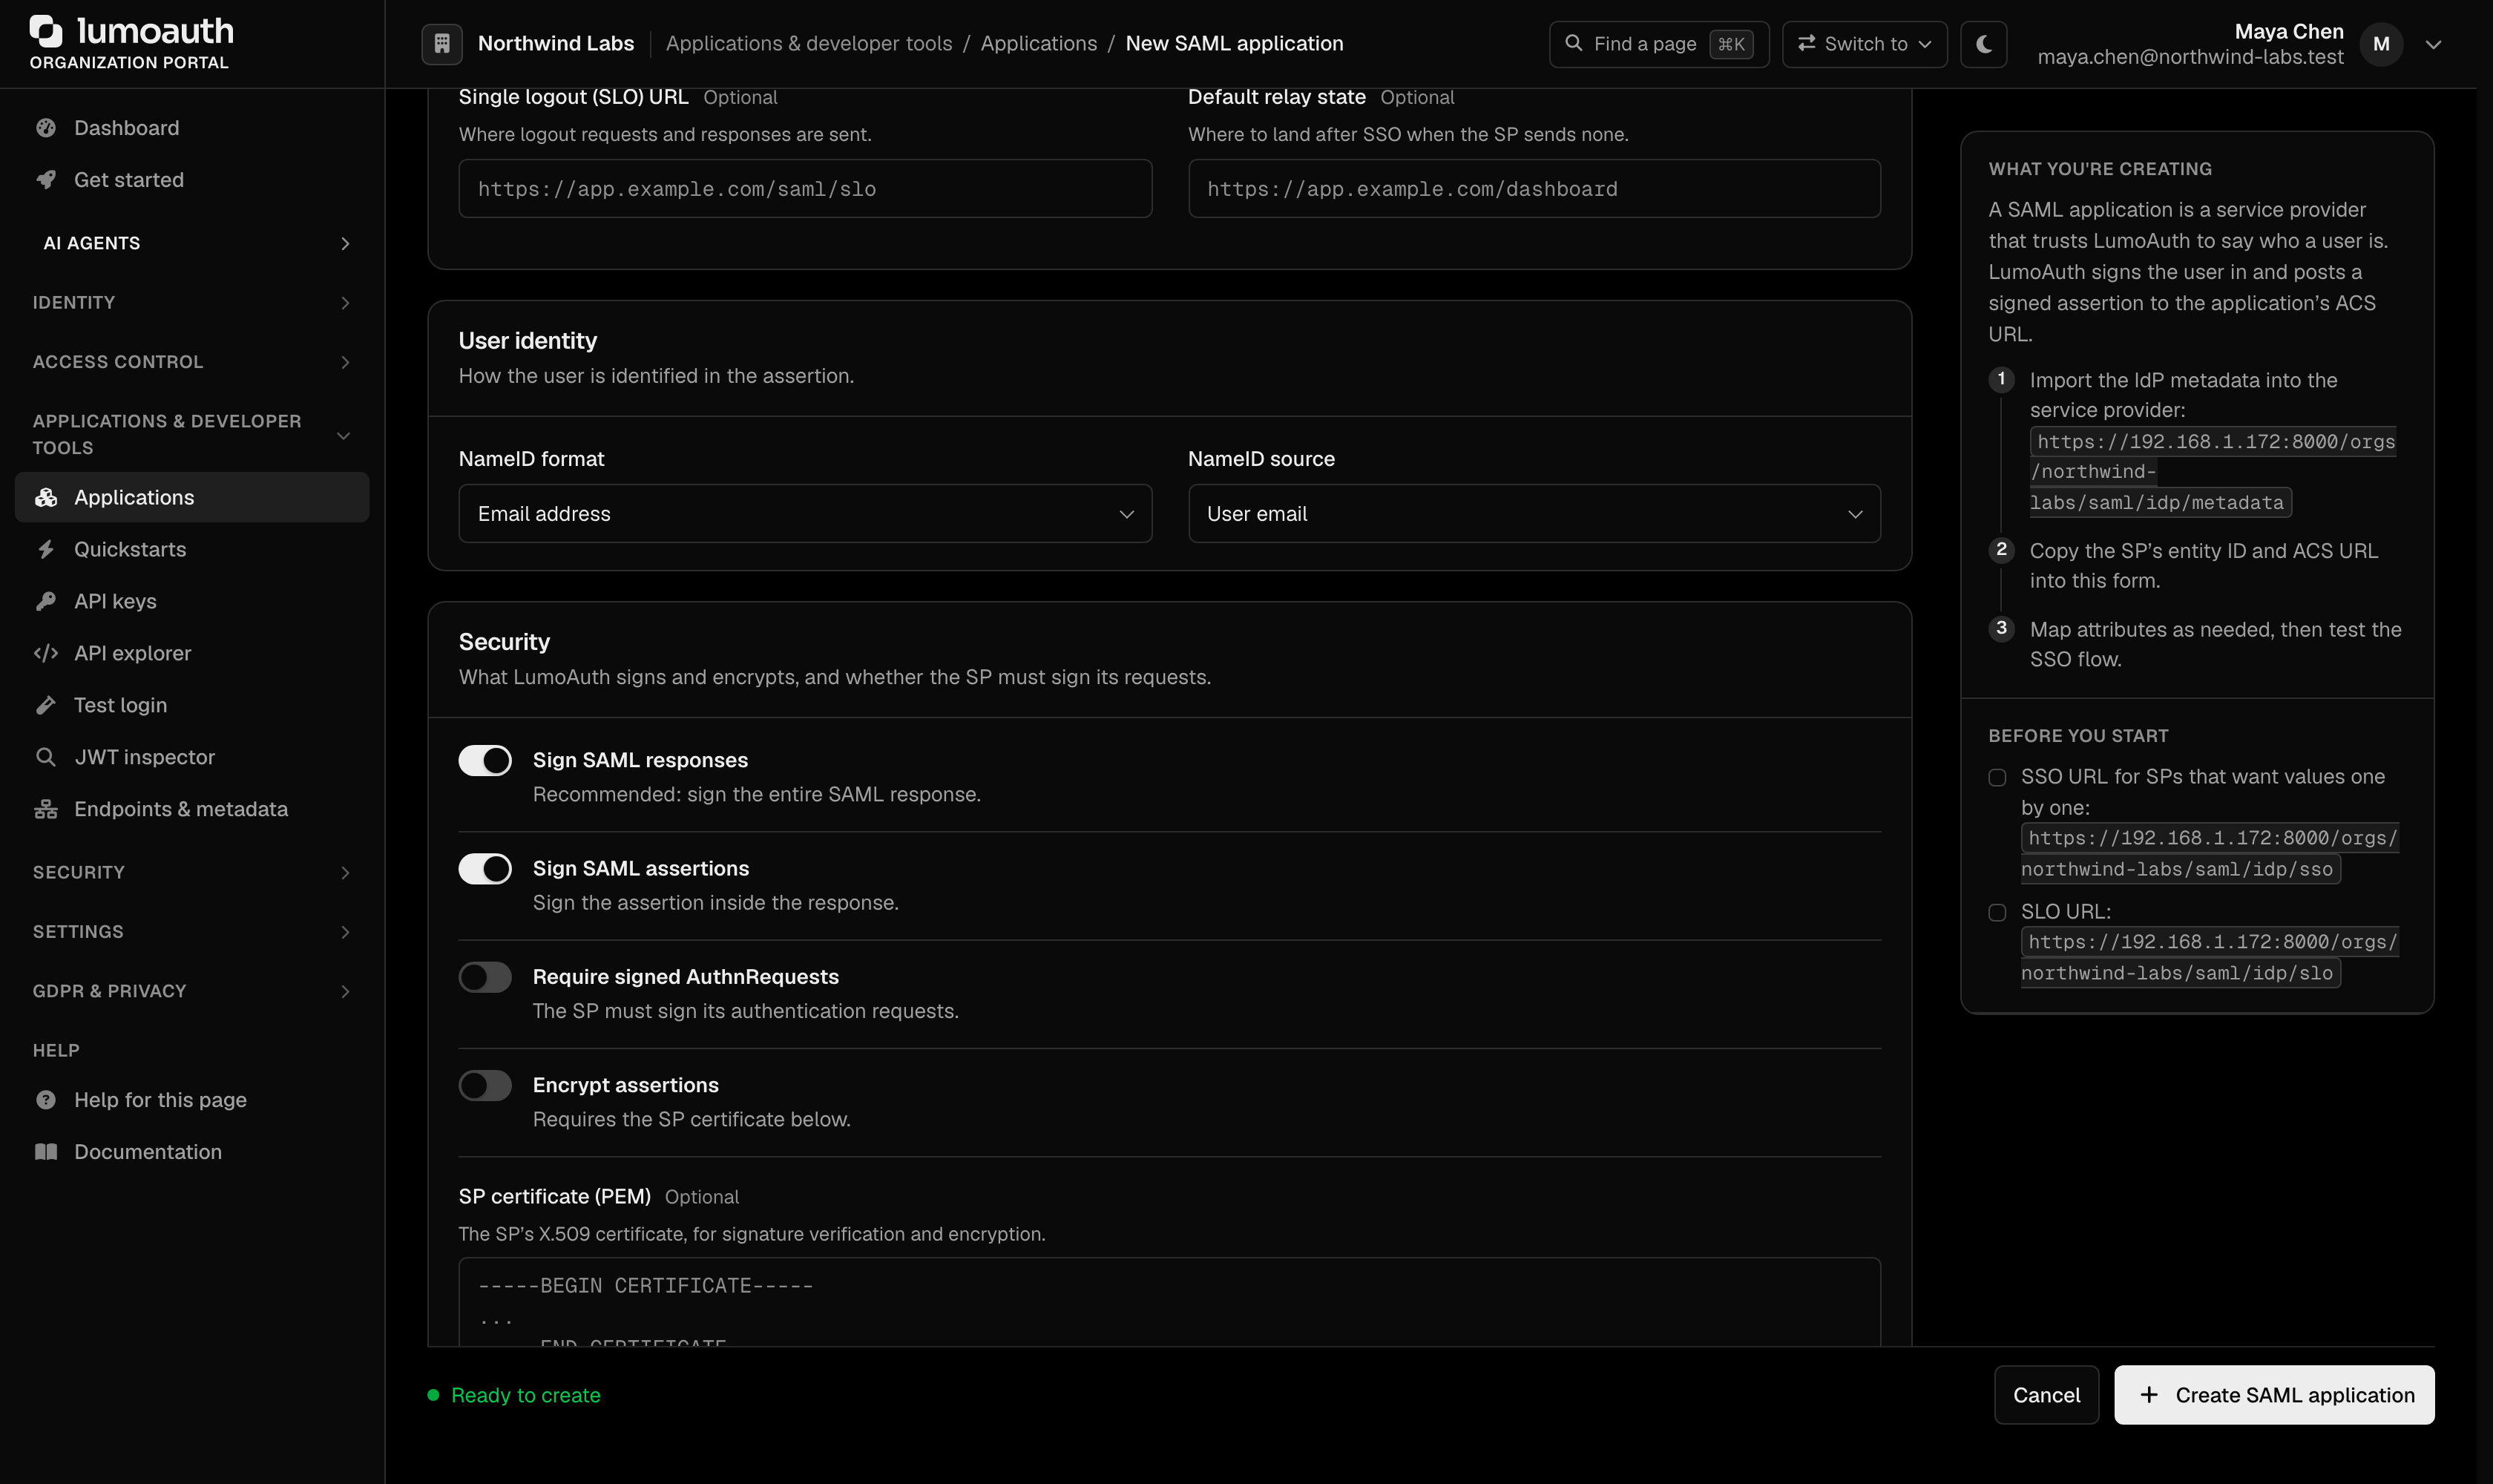Focus the SP certificate PEM textarea
Screen dimensions: 2493x1484
1169,1302
